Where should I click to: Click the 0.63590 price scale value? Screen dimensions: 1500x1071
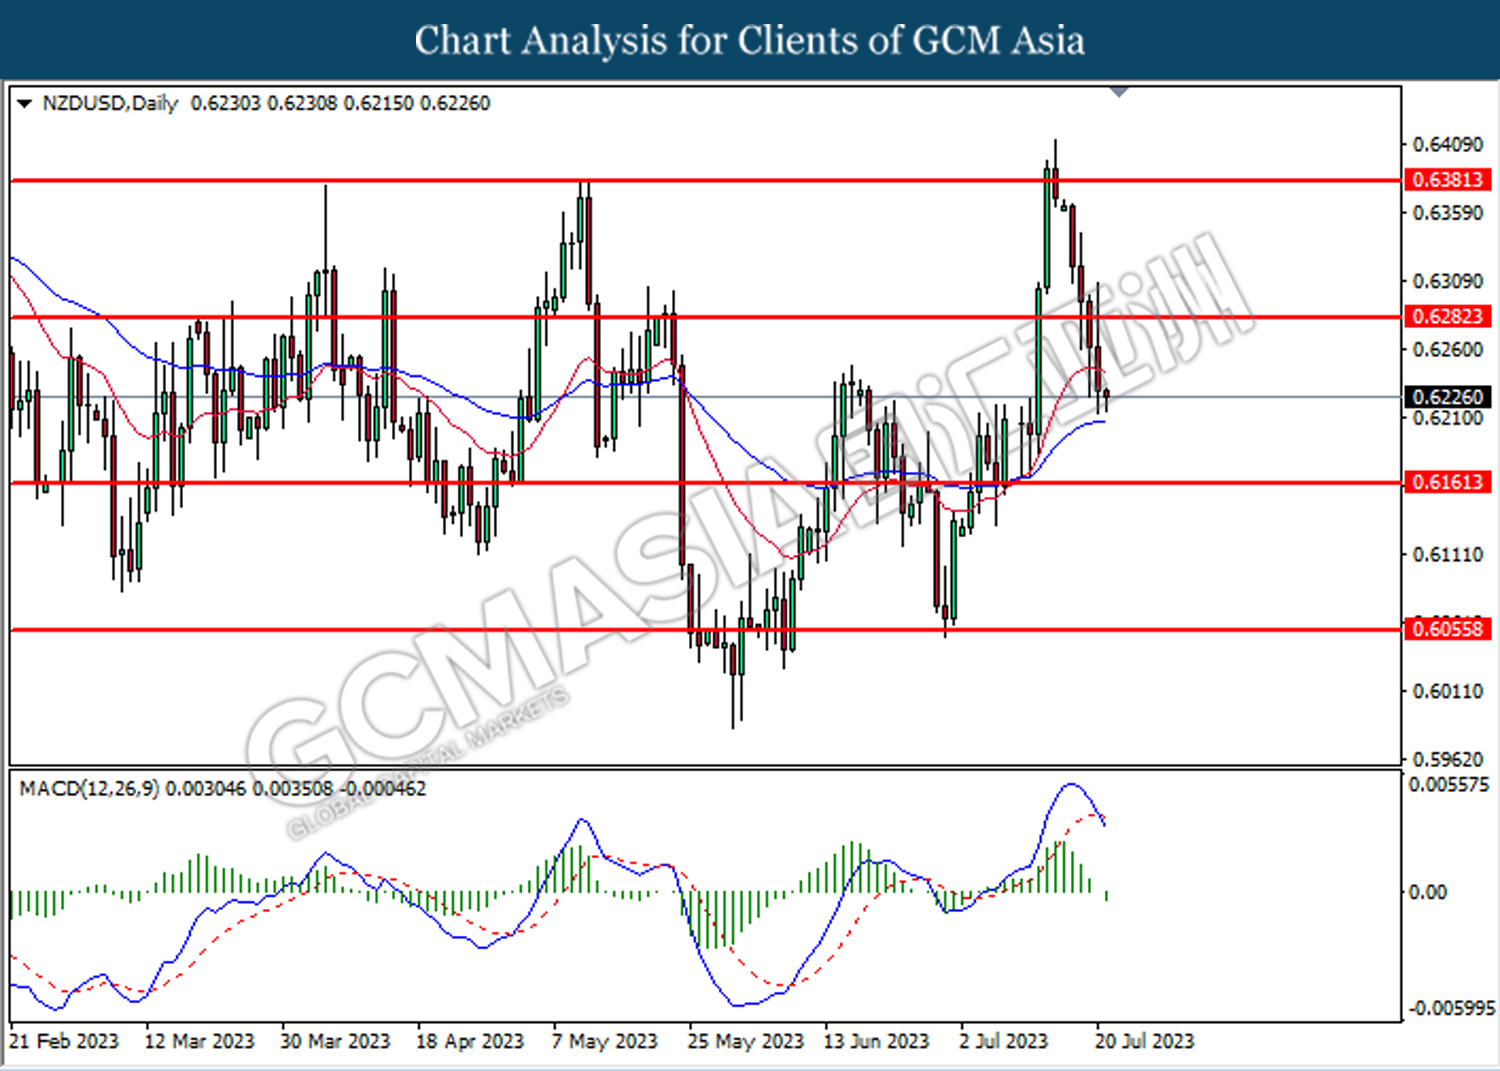point(1447,213)
